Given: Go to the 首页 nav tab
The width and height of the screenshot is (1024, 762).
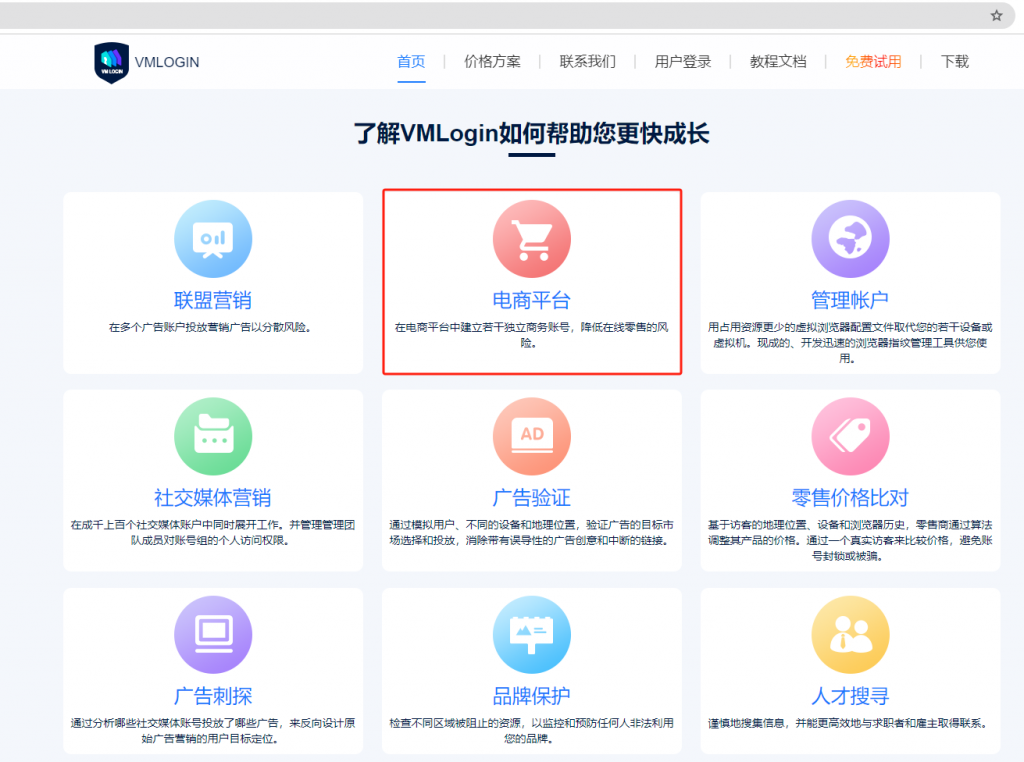Looking at the screenshot, I should [411, 62].
